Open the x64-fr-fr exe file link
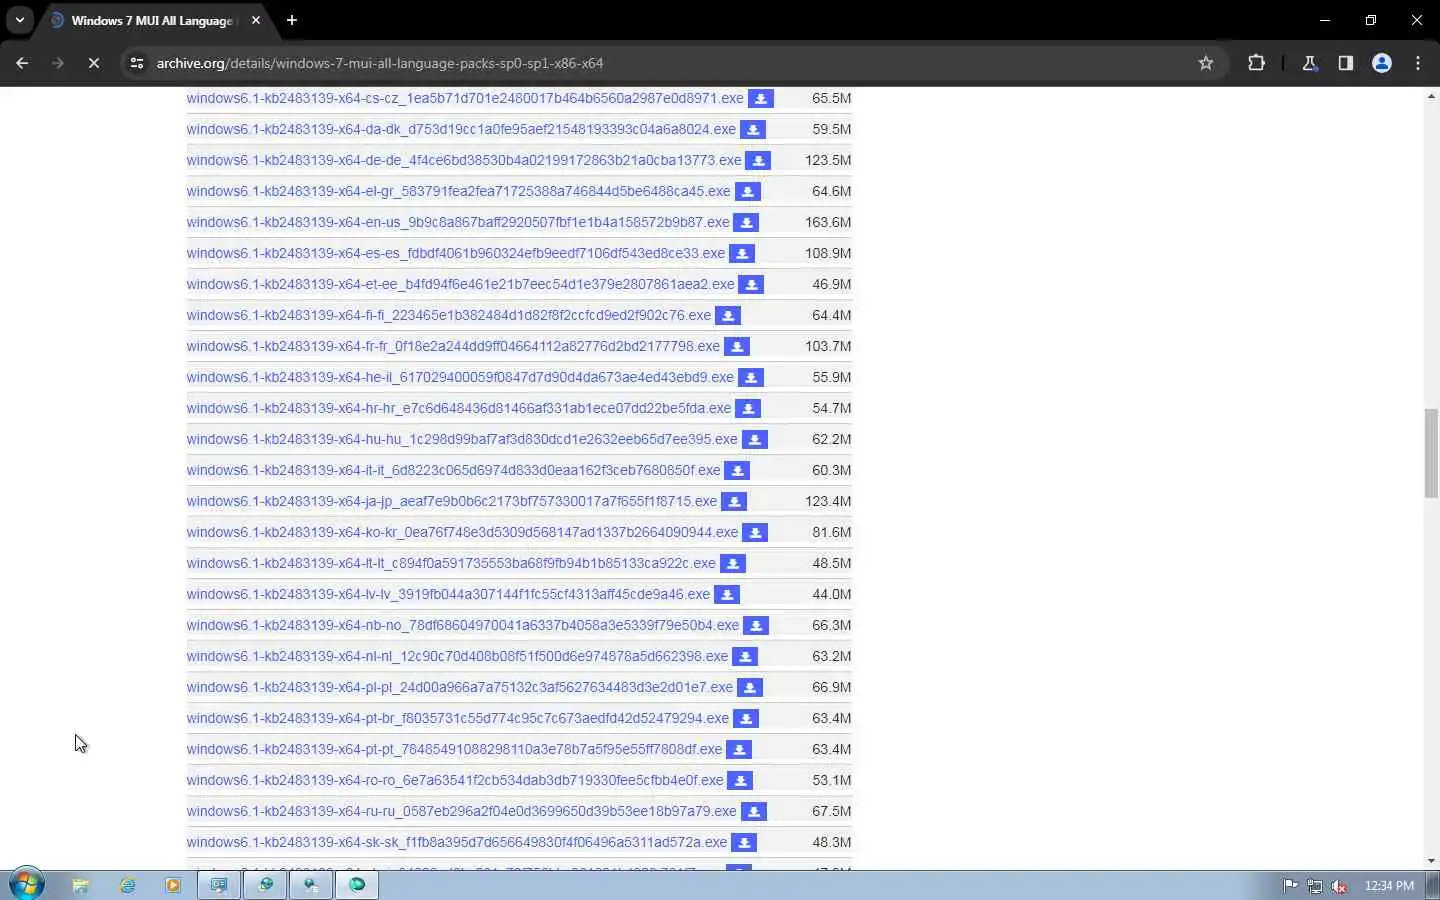The image size is (1440, 900). click(453, 346)
